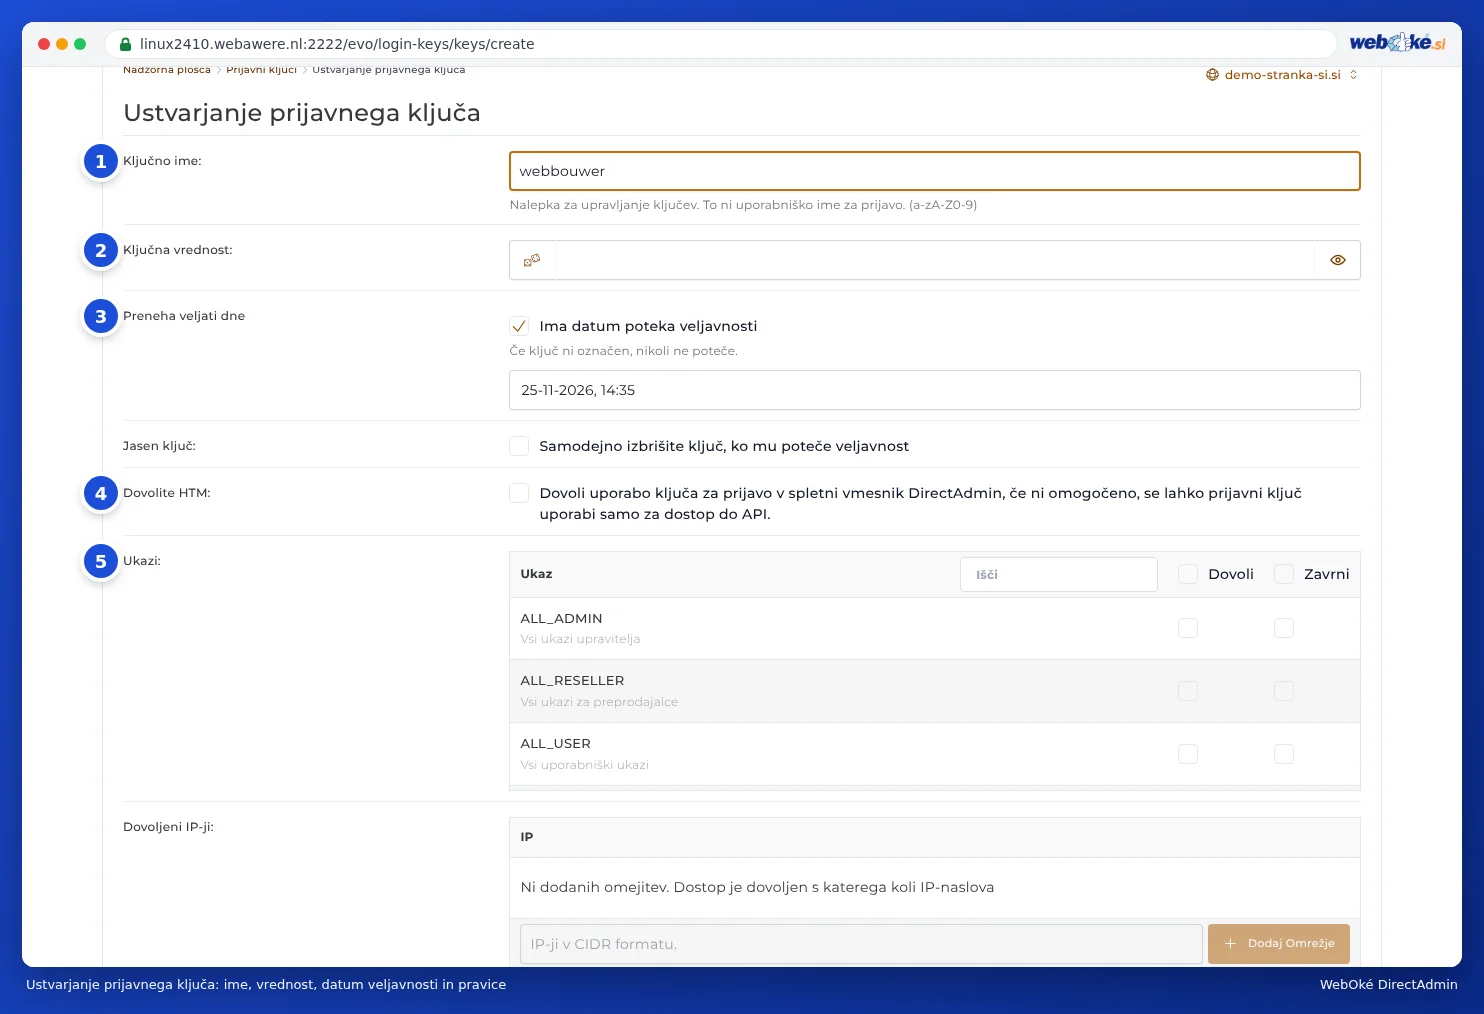The height and width of the screenshot is (1014, 1484).
Task: Click the globe icon beside demo-stranka-si.si
Action: coord(1212,75)
